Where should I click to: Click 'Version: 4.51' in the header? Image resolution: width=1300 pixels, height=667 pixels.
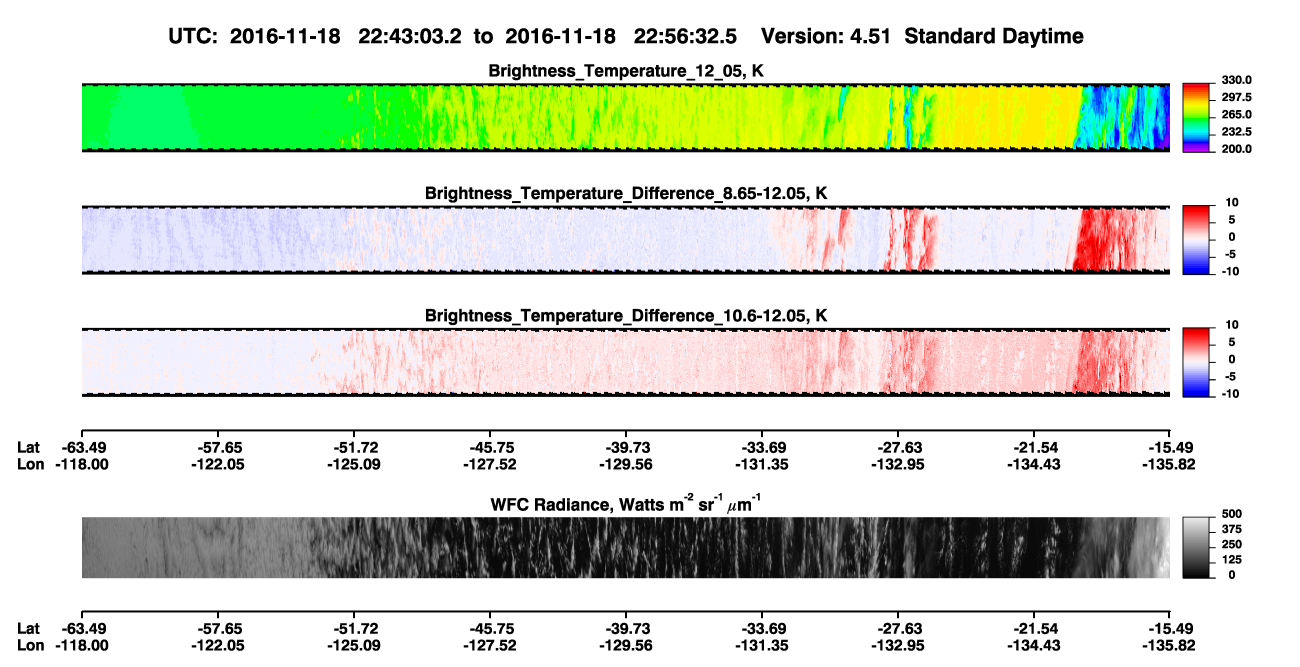(x=827, y=36)
